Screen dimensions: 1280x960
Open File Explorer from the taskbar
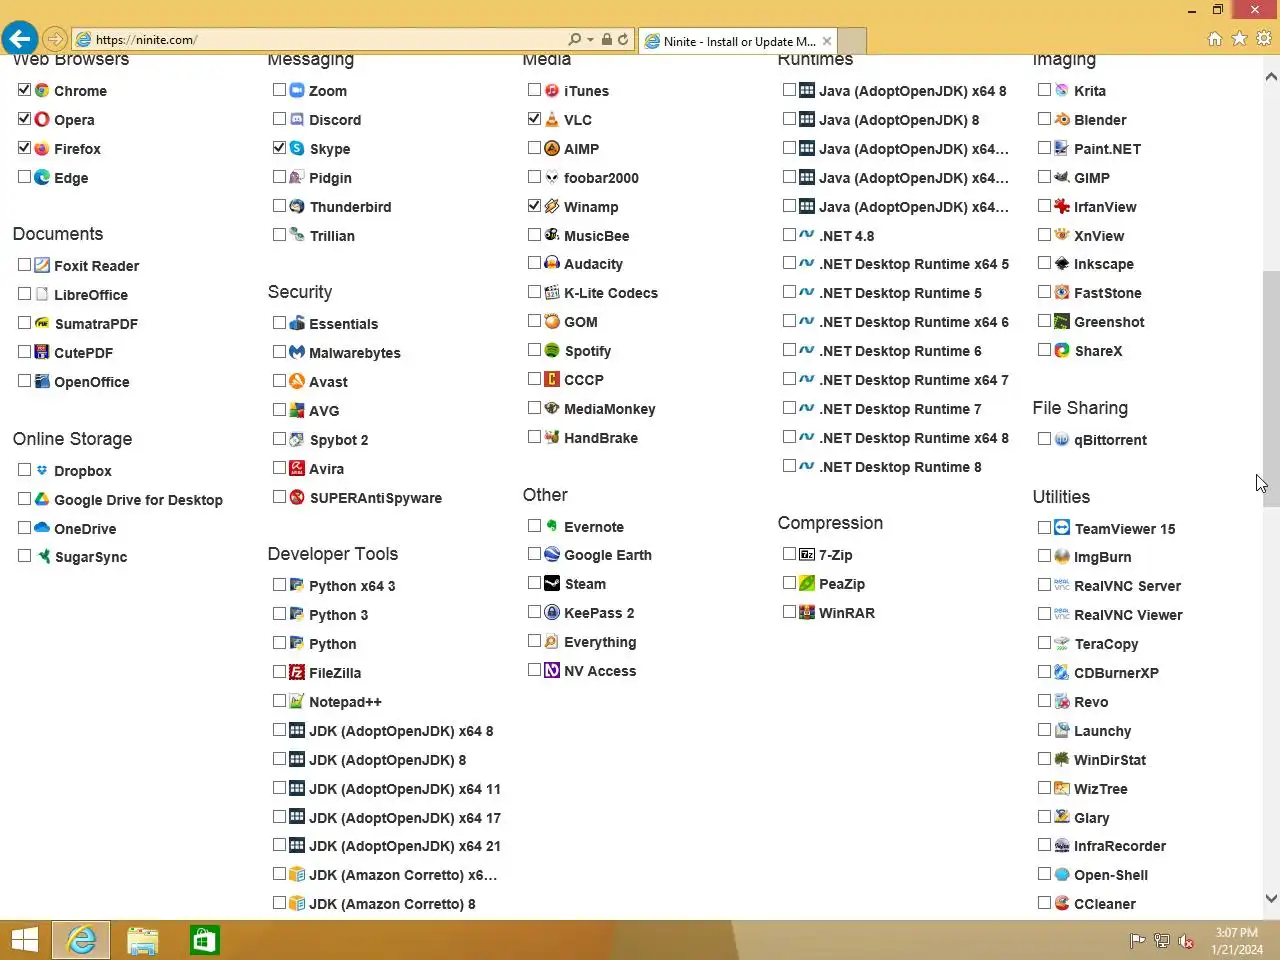[143, 940]
